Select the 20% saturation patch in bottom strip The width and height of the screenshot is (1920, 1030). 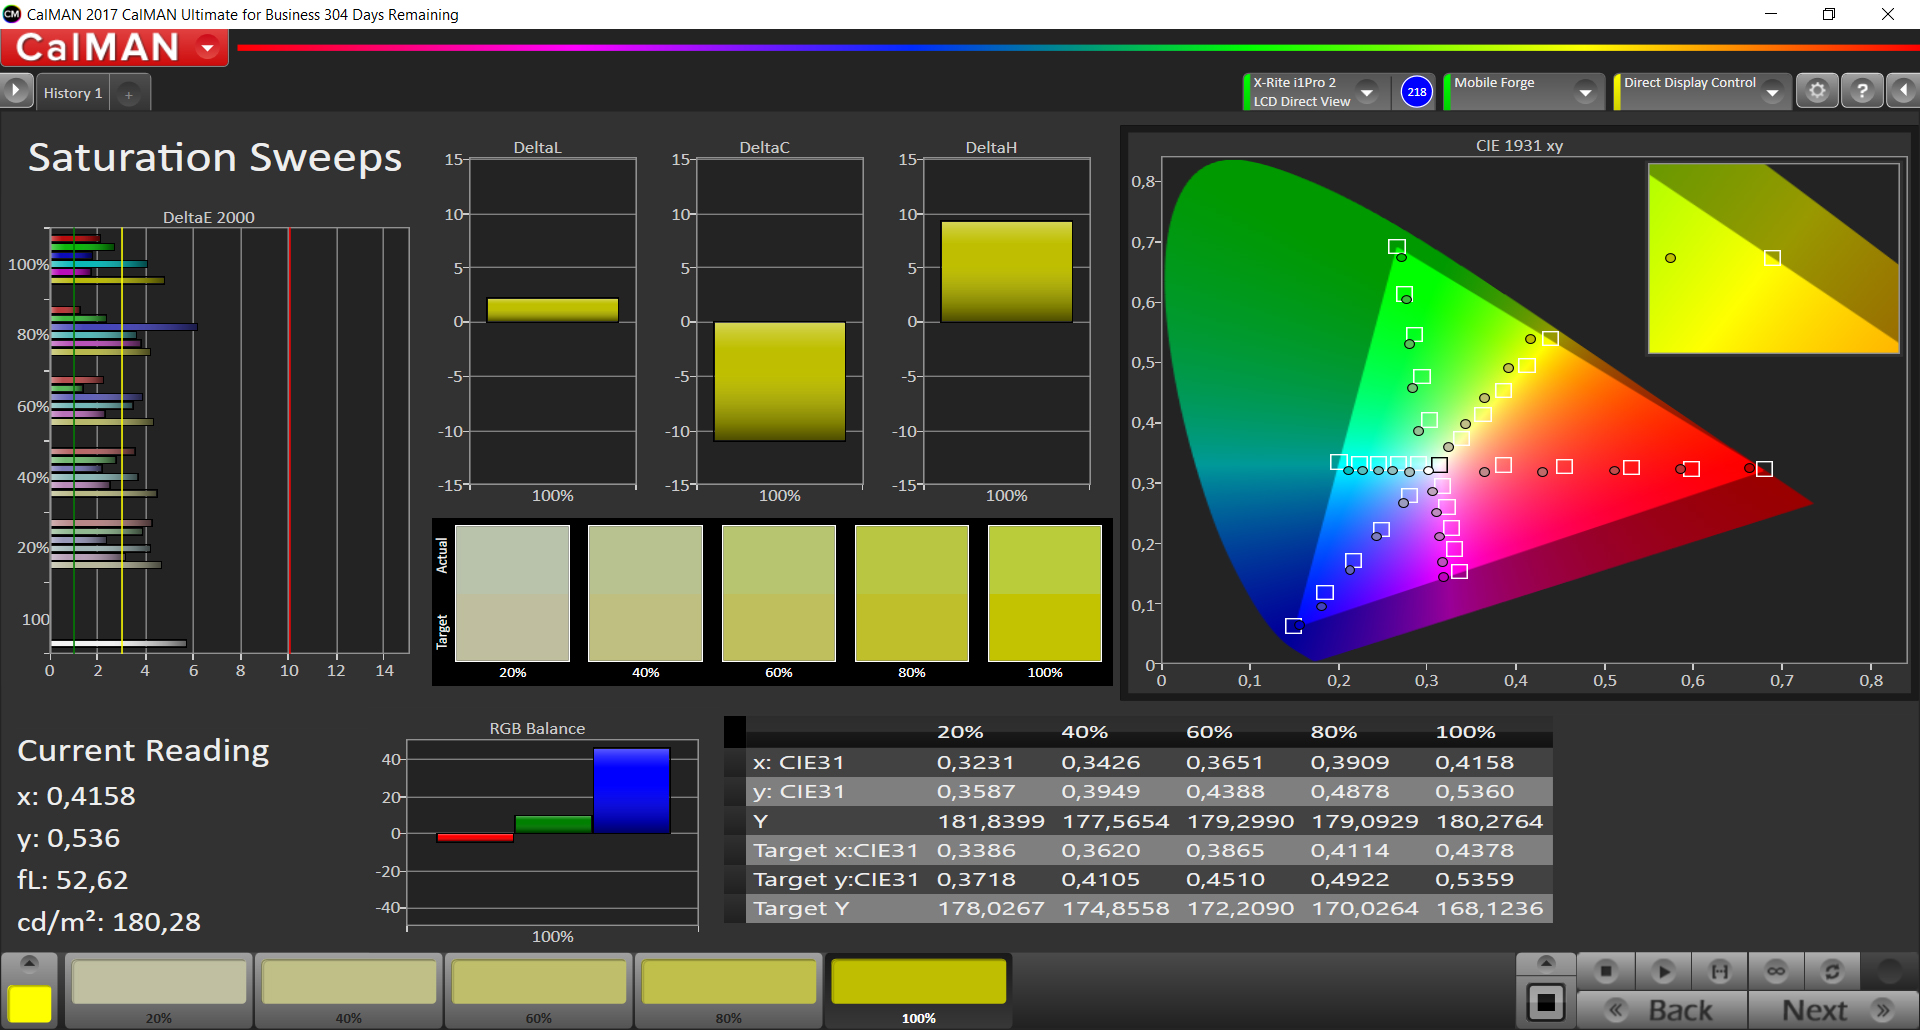click(159, 989)
